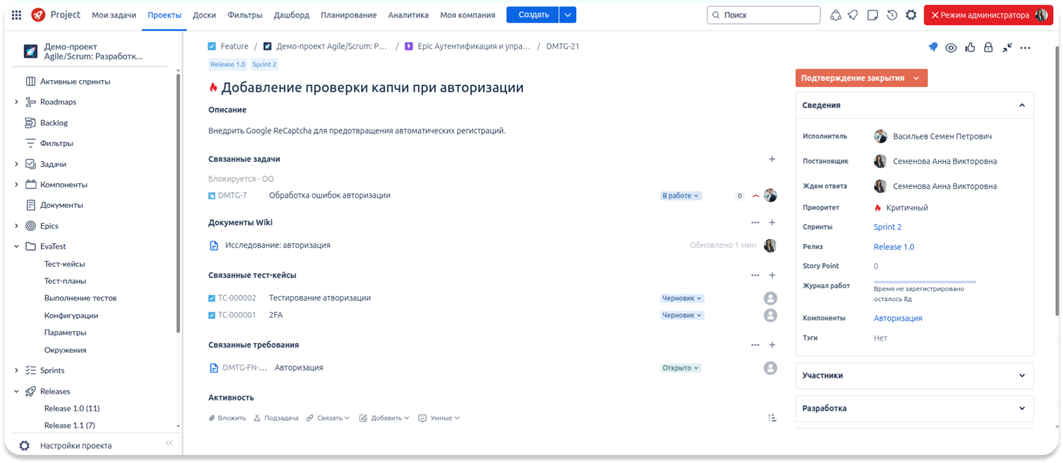Collapse the Сведения panel
1063x463 pixels.
coord(1022,106)
